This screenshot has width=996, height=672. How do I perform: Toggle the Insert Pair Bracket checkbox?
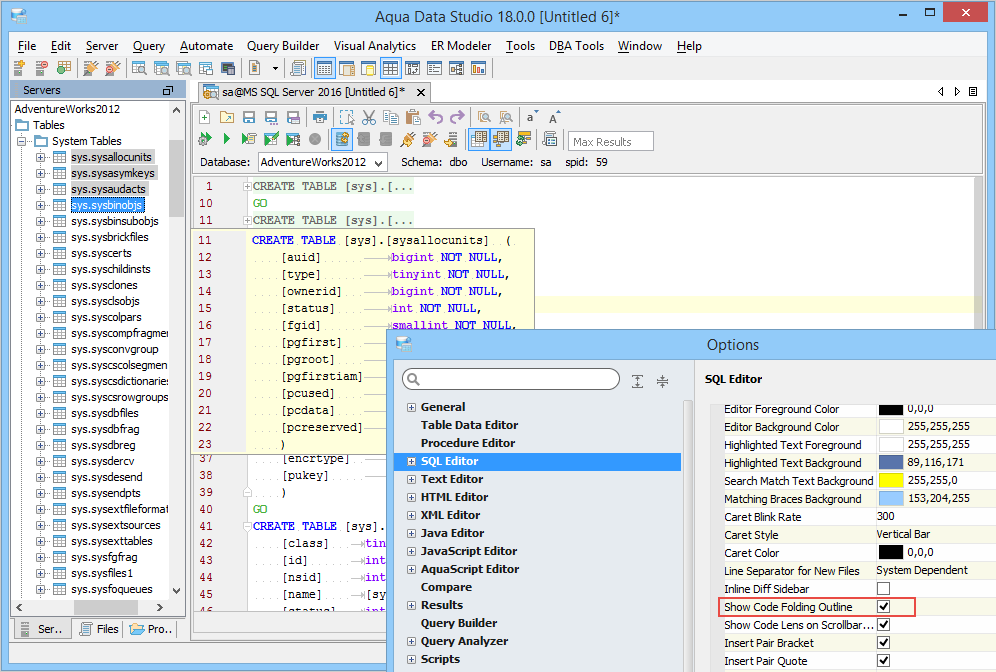tap(883, 643)
